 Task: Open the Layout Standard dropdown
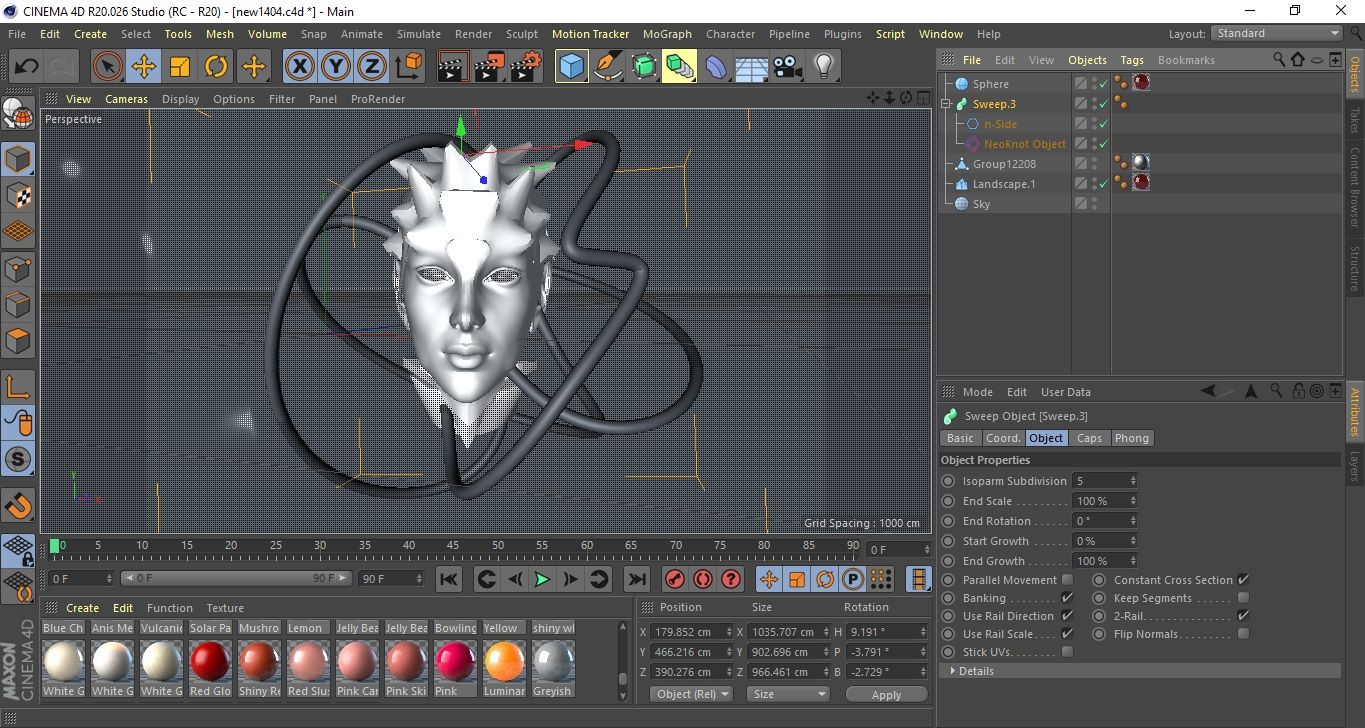[1277, 33]
